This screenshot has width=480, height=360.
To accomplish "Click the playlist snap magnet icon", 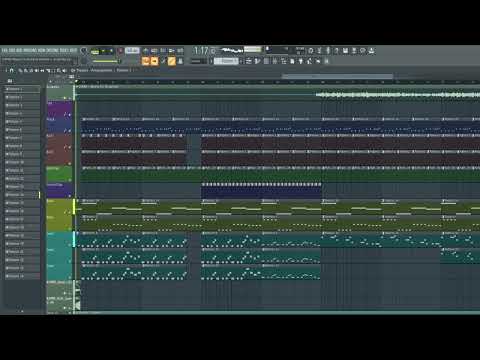I will 12,70.
